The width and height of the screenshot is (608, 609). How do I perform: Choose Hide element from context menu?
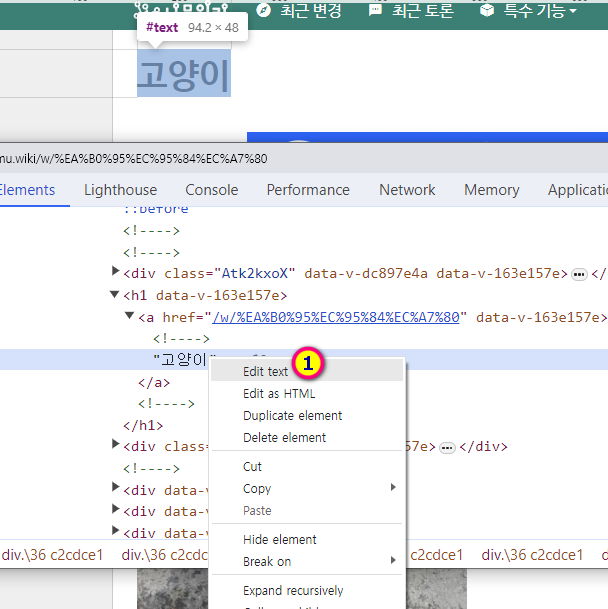[x=279, y=539]
